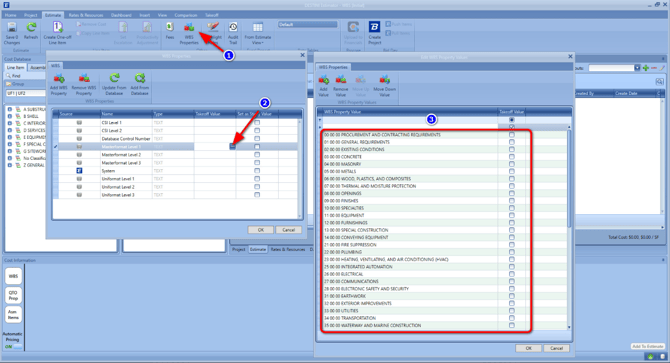Click the QTO Prop button in Cost Information
Viewport: 670px width, 363px height.
coord(13,295)
